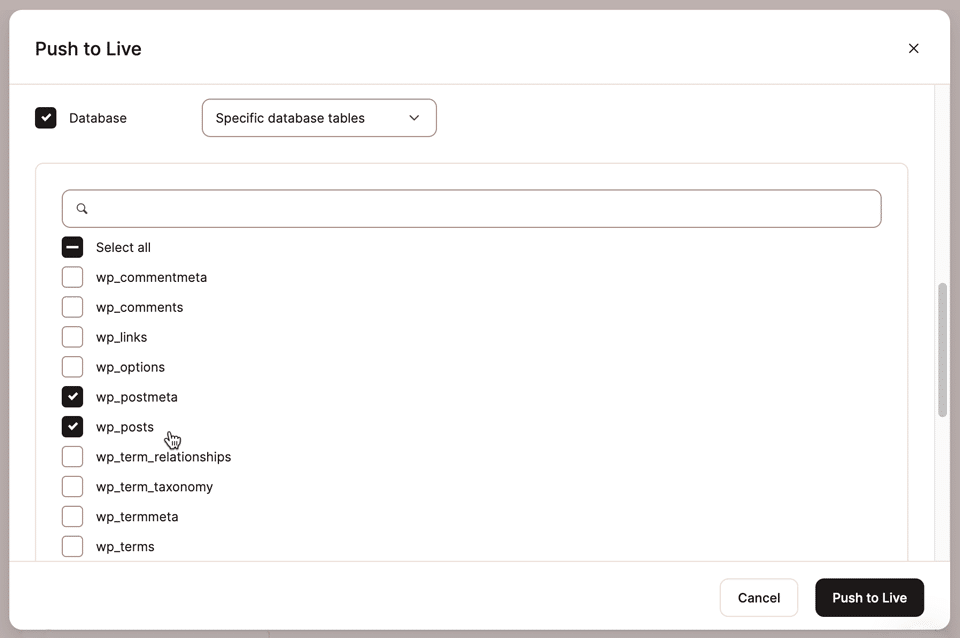Check the wp_commentmeta table
960x638 pixels.
pyautogui.click(x=72, y=277)
